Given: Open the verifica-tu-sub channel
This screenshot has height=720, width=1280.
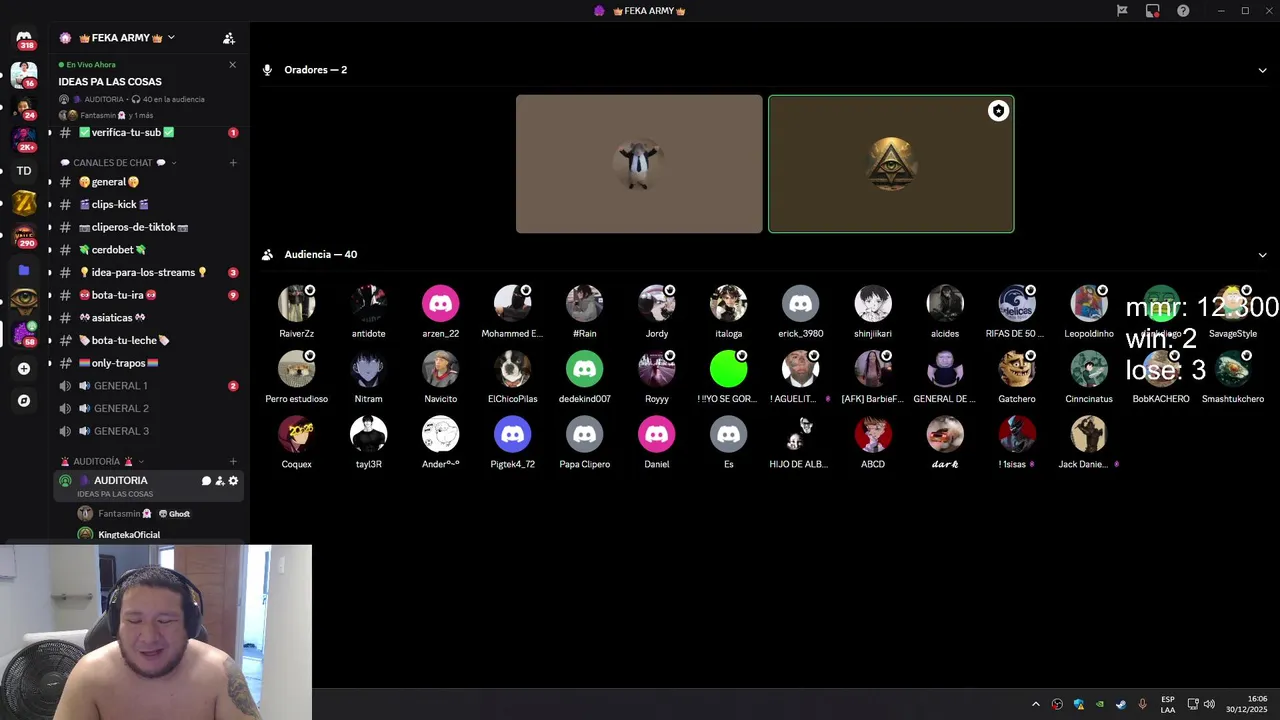Looking at the screenshot, I should tap(148, 132).
